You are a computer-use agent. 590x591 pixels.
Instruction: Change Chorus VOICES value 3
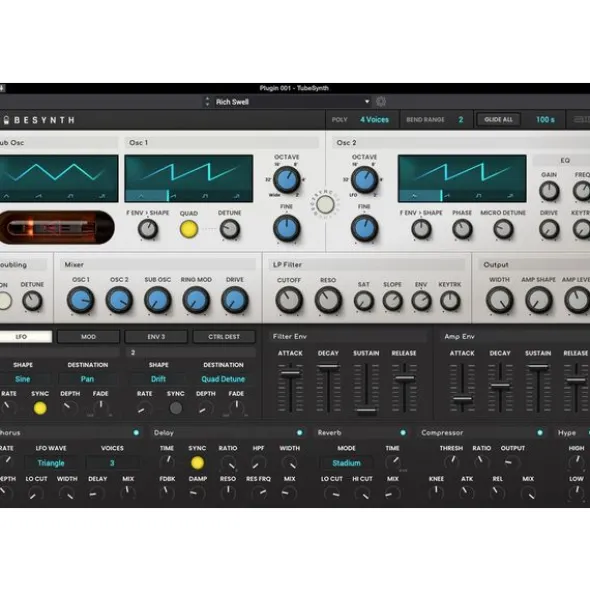click(x=112, y=463)
